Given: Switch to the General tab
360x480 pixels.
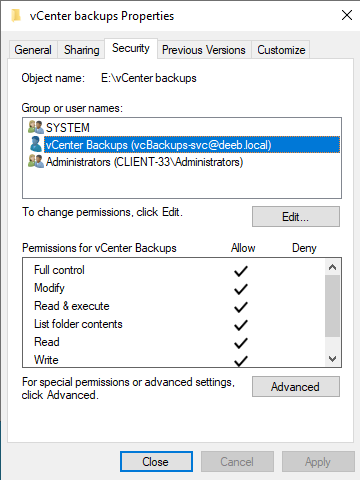Looking at the screenshot, I should pos(33,50).
